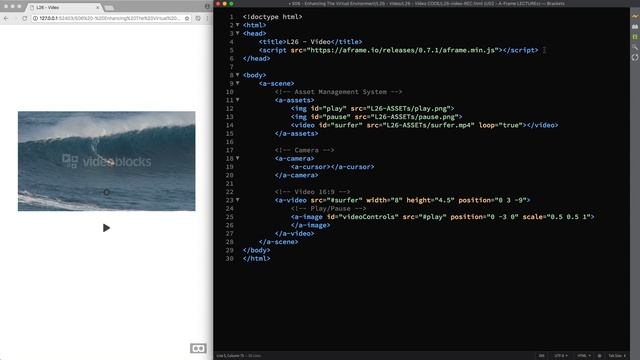Click the play button below the surfer video

106,228
